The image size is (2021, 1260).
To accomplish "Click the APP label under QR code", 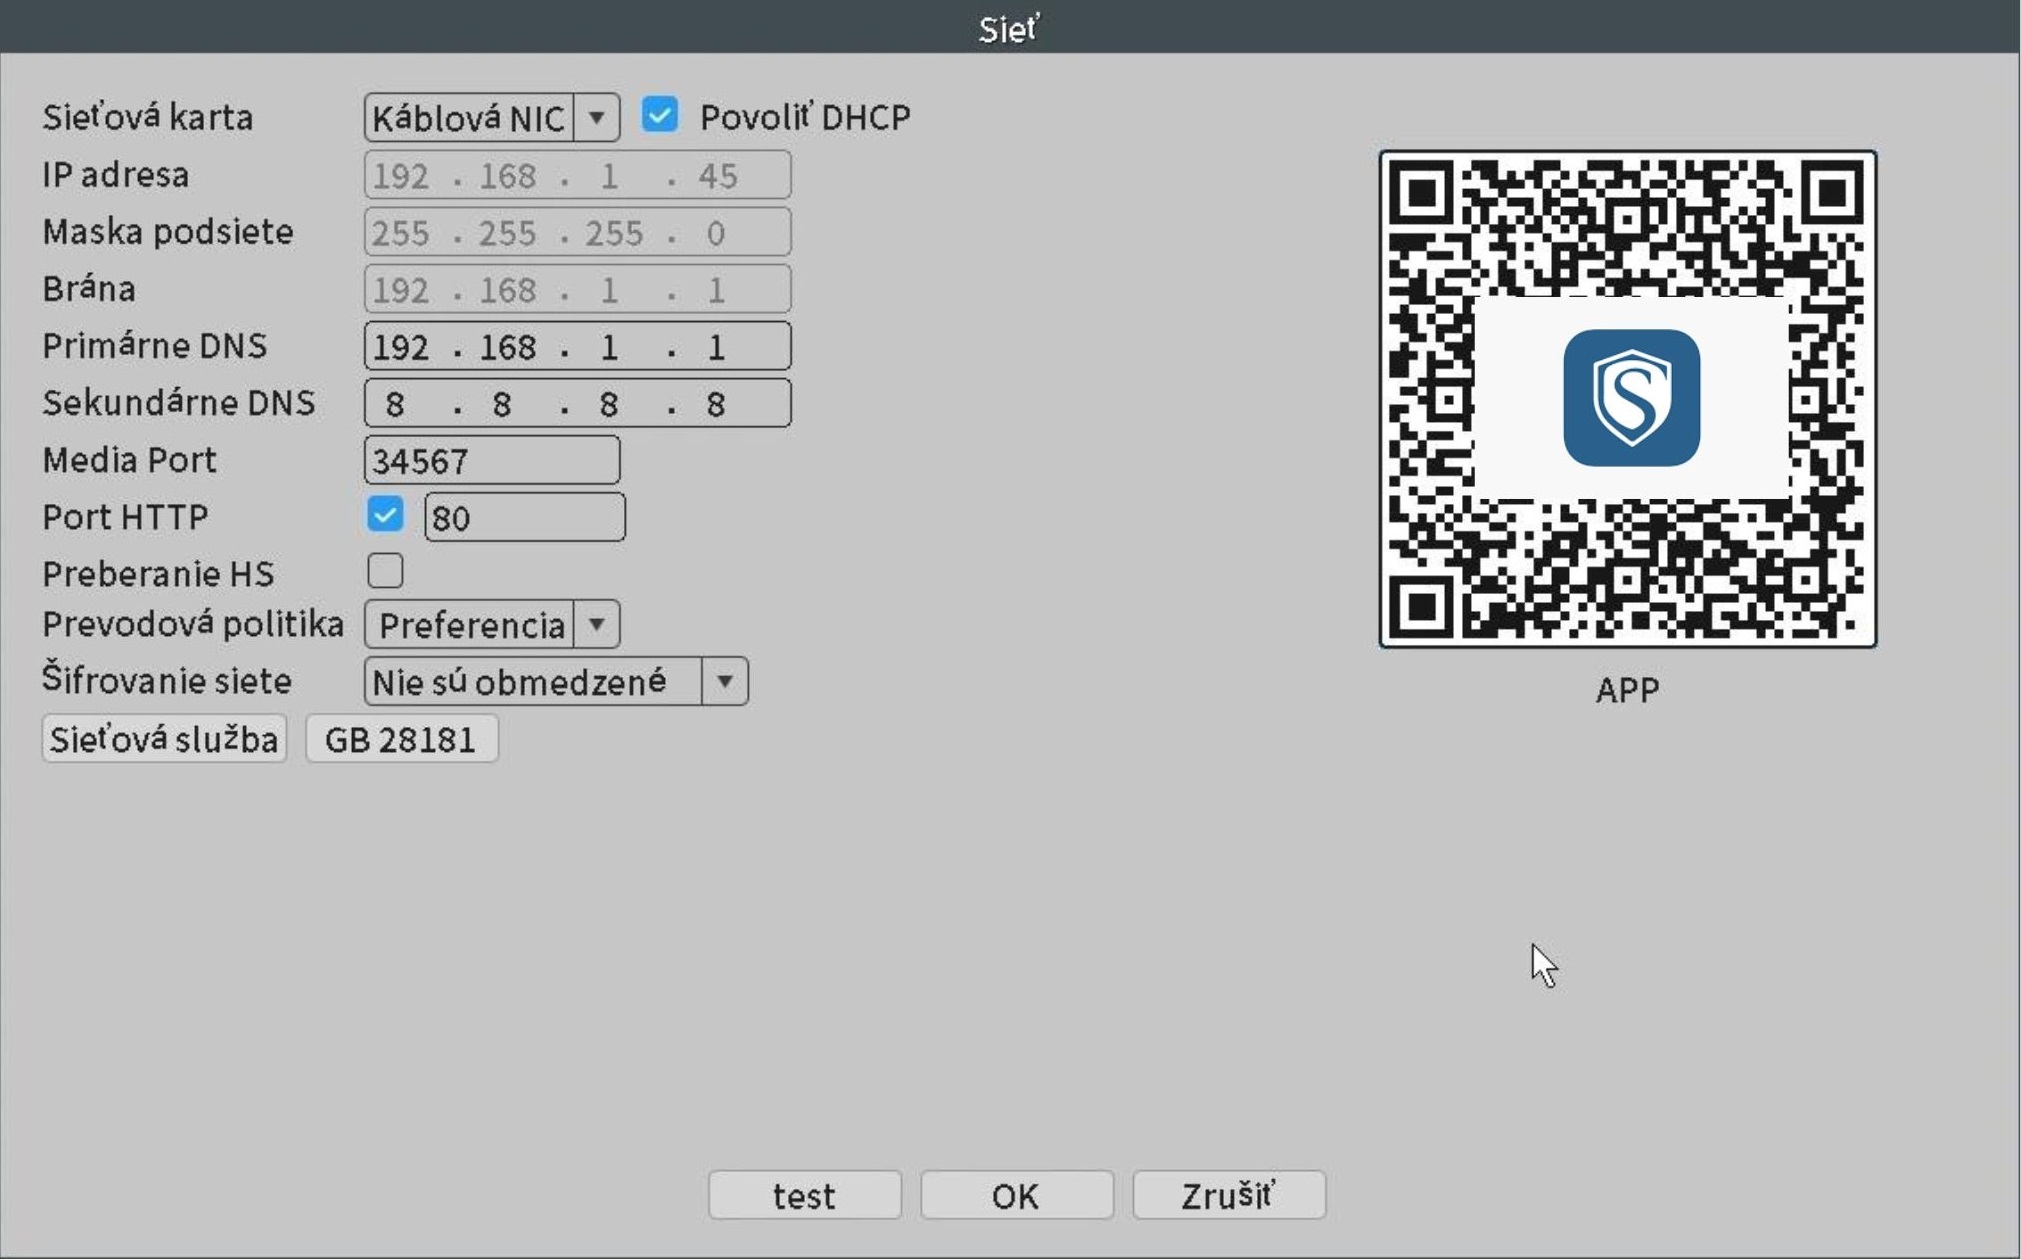I will point(1628,690).
